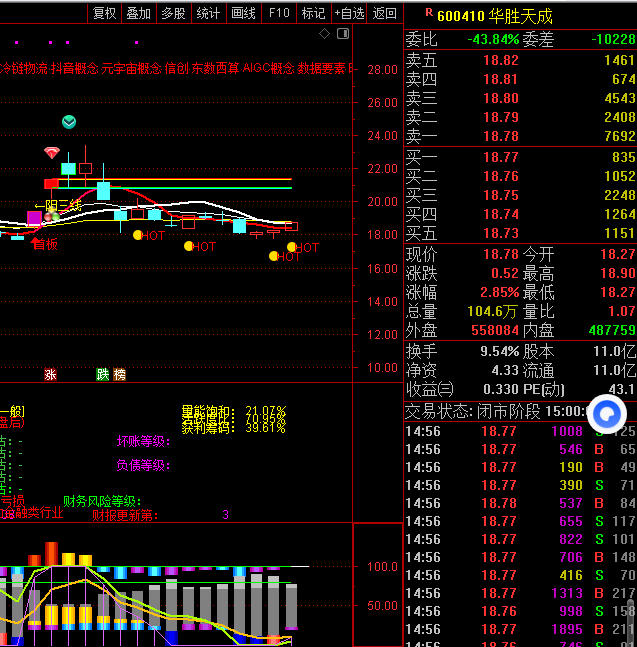The height and width of the screenshot is (647, 637).
Task: Click the 返回 back button
Action: click(x=384, y=13)
